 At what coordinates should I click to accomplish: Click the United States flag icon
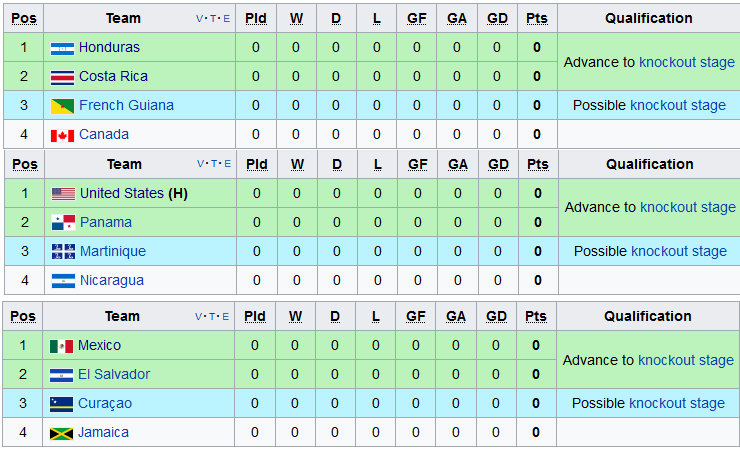63,194
